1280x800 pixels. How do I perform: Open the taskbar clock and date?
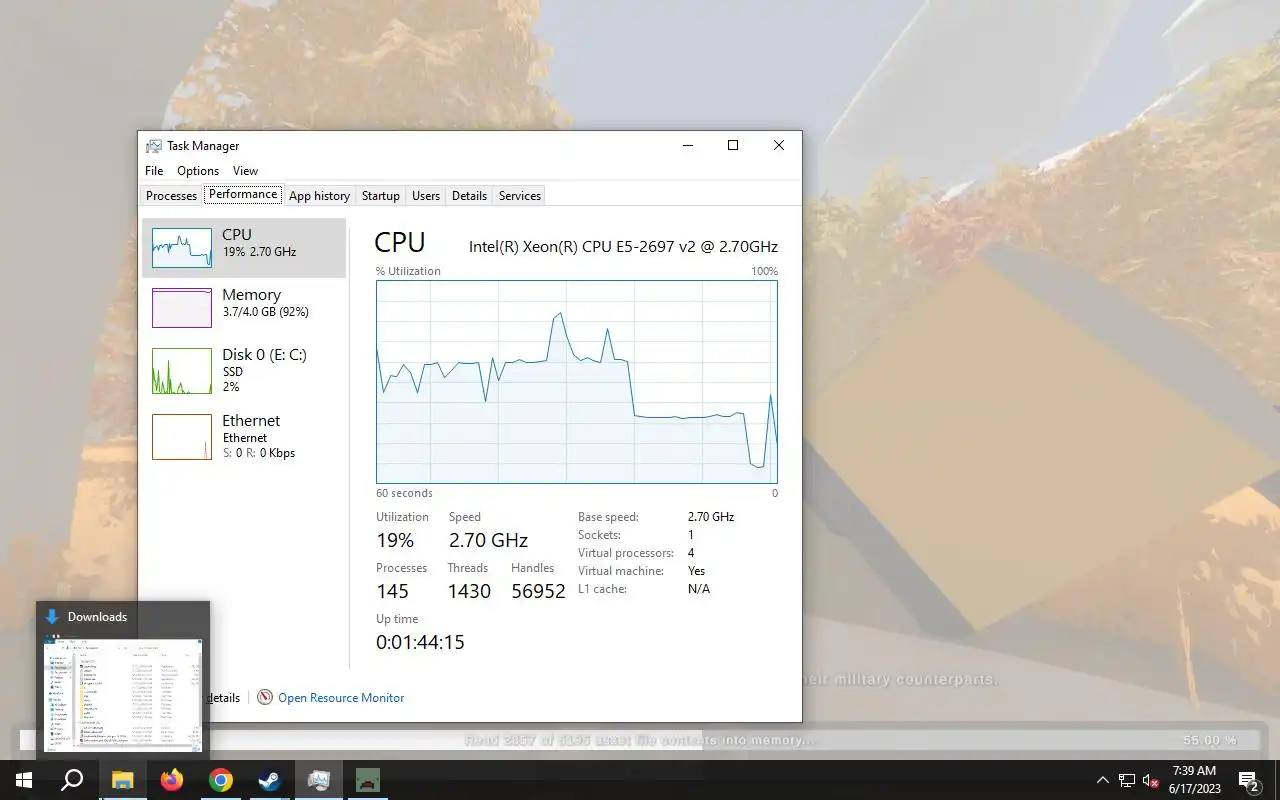click(x=1194, y=780)
